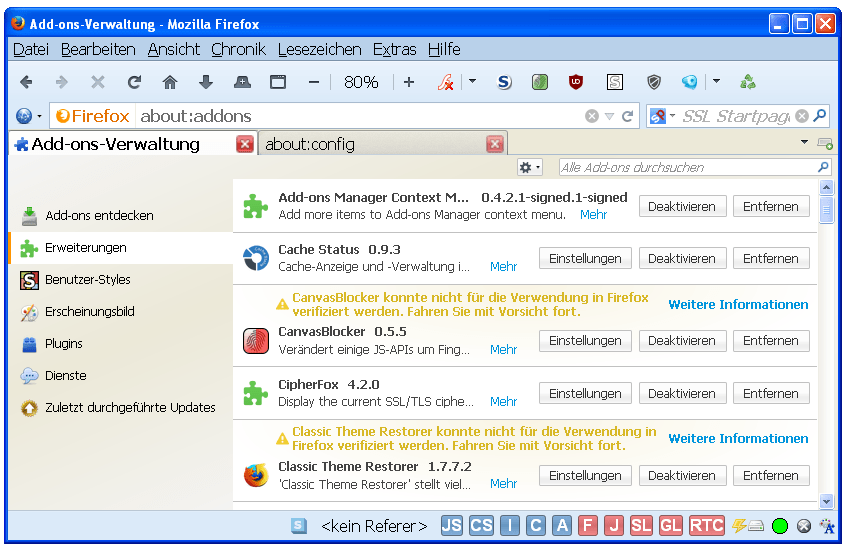Click the blue S status bar icon
Screen dimensions: 847x549
coord(299,526)
